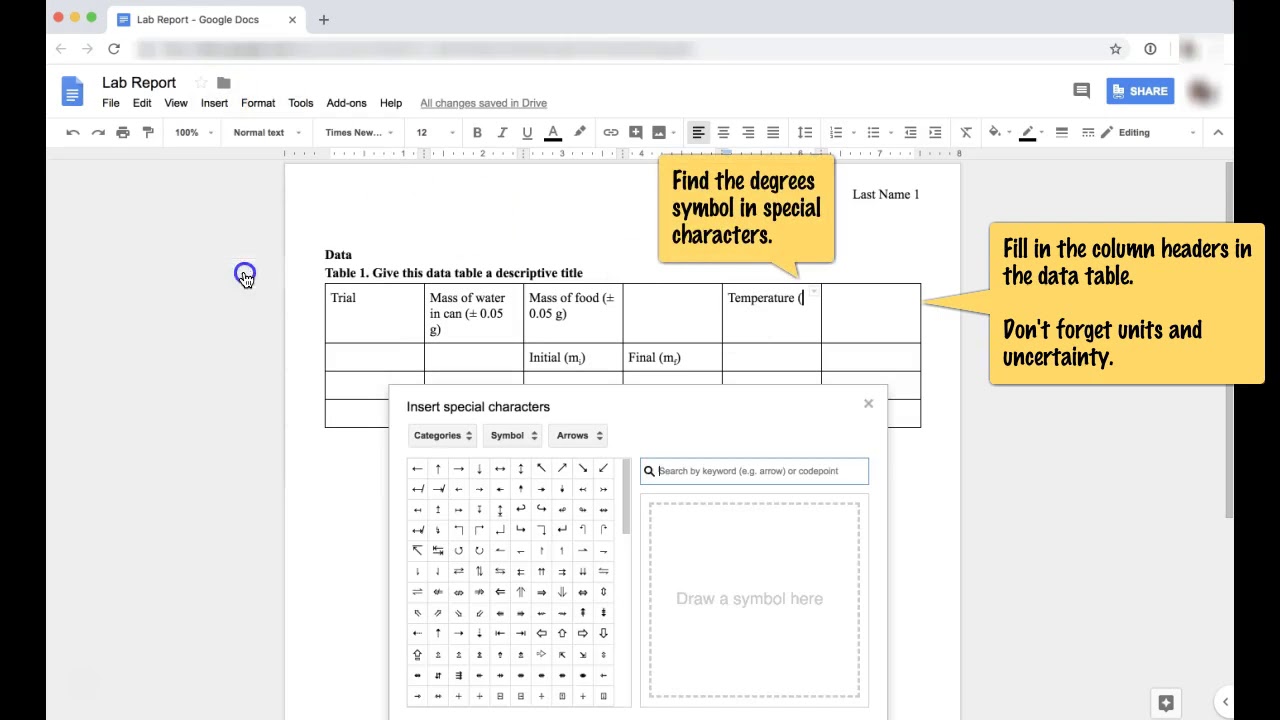Click the Lab Report document title
The width and height of the screenshot is (1280, 720).
point(139,83)
